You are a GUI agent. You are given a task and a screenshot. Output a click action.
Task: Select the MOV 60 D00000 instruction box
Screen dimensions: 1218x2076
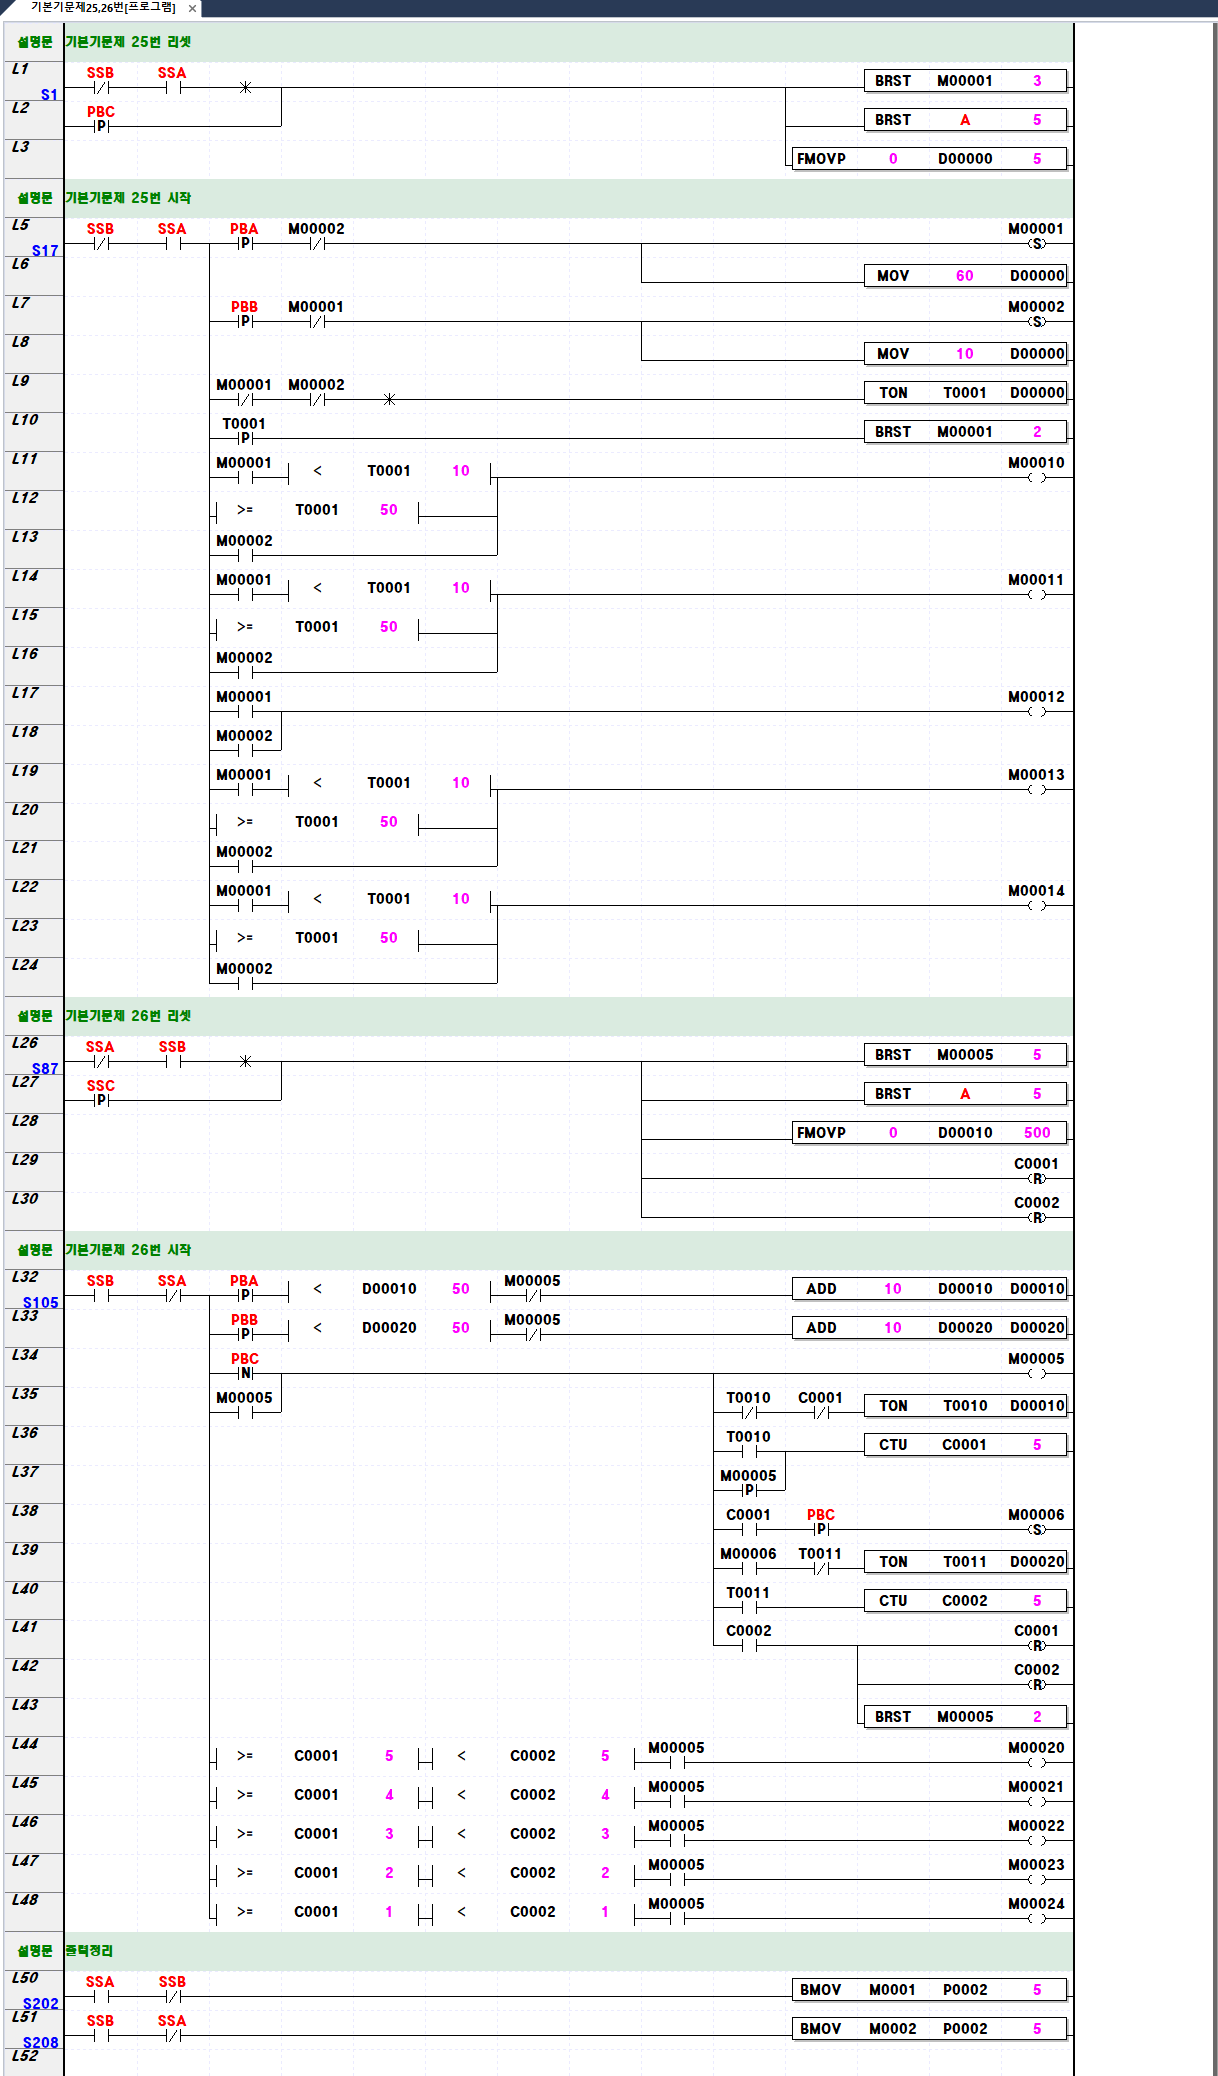pyautogui.click(x=965, y=276)
